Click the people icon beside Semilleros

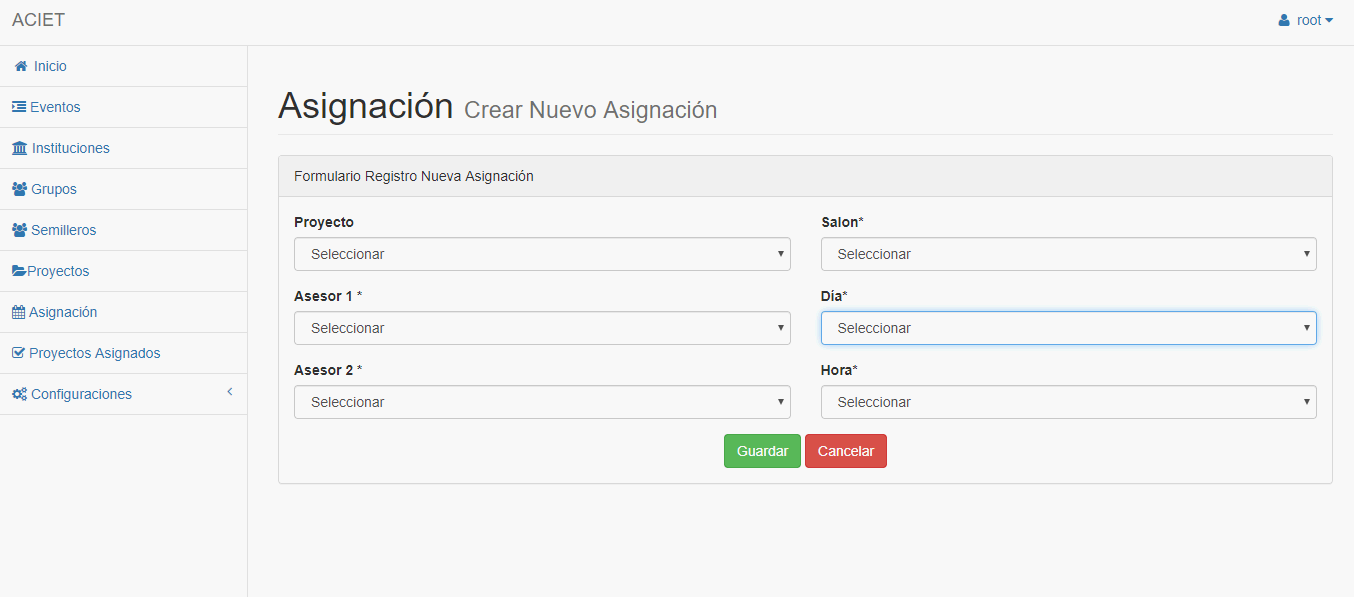click(x=20, y=230)
